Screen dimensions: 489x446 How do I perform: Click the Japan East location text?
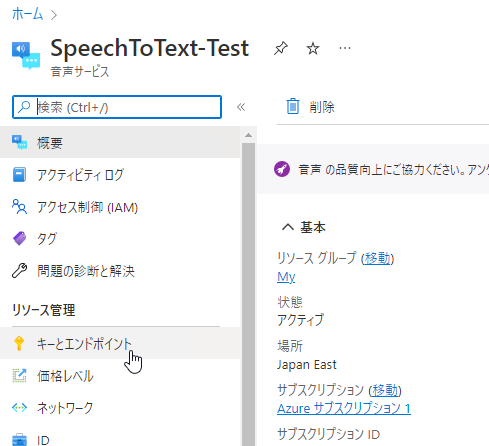[307, 364]
